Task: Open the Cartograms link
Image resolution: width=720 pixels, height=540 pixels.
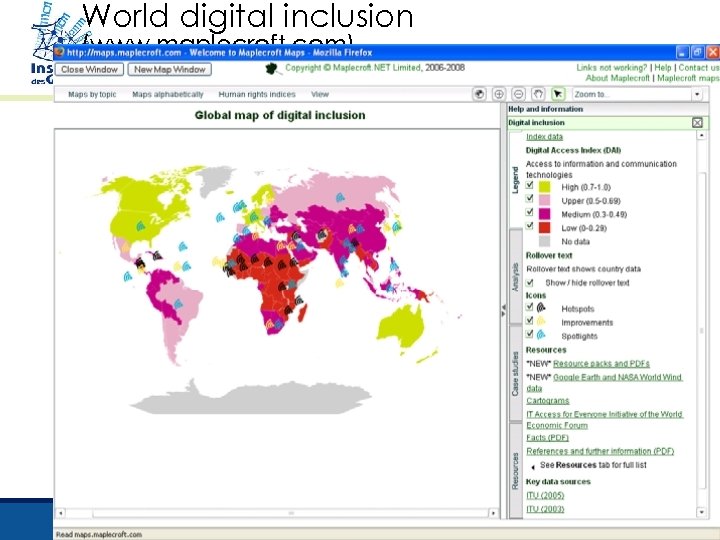Action: click(x=547, y=401)
